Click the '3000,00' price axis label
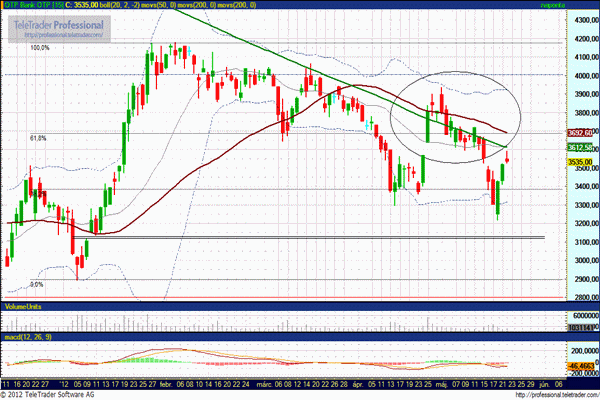600x400 pixels. 586,260
